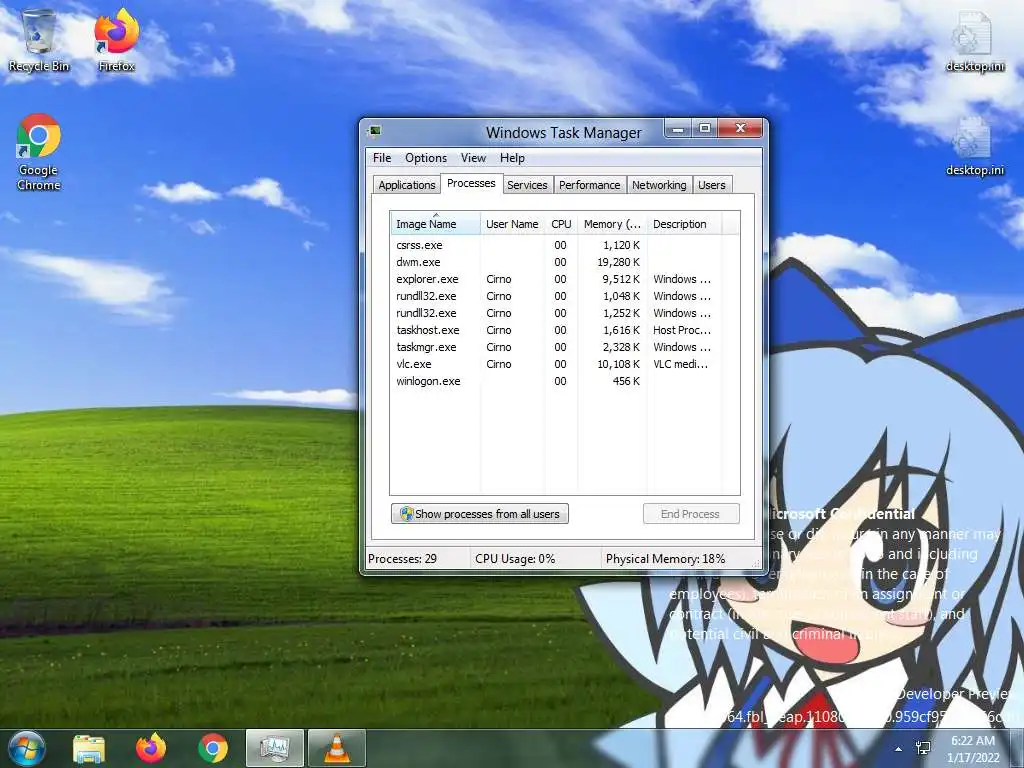Click Show processes from all users
This screenshot has height=768, width=1024.
tap(480, 514)
